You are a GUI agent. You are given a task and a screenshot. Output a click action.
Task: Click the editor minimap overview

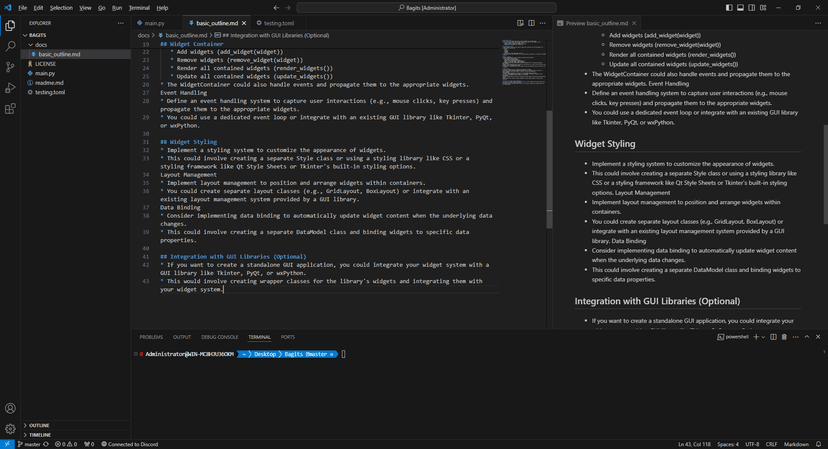523,62
